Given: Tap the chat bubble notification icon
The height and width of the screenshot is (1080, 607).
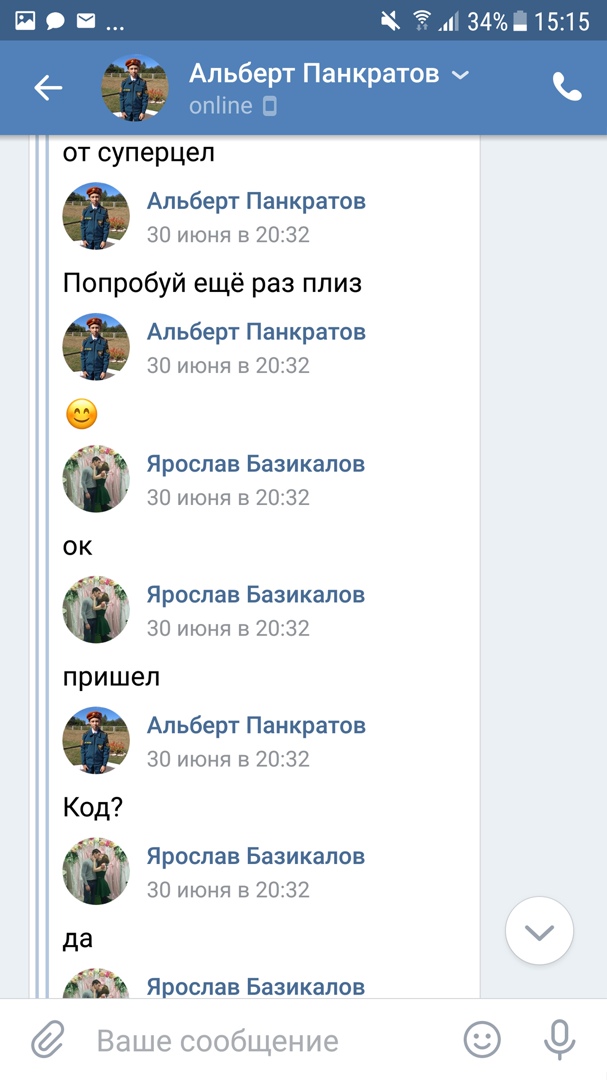Looking at the screenshot, I should [x=56, y=20].
